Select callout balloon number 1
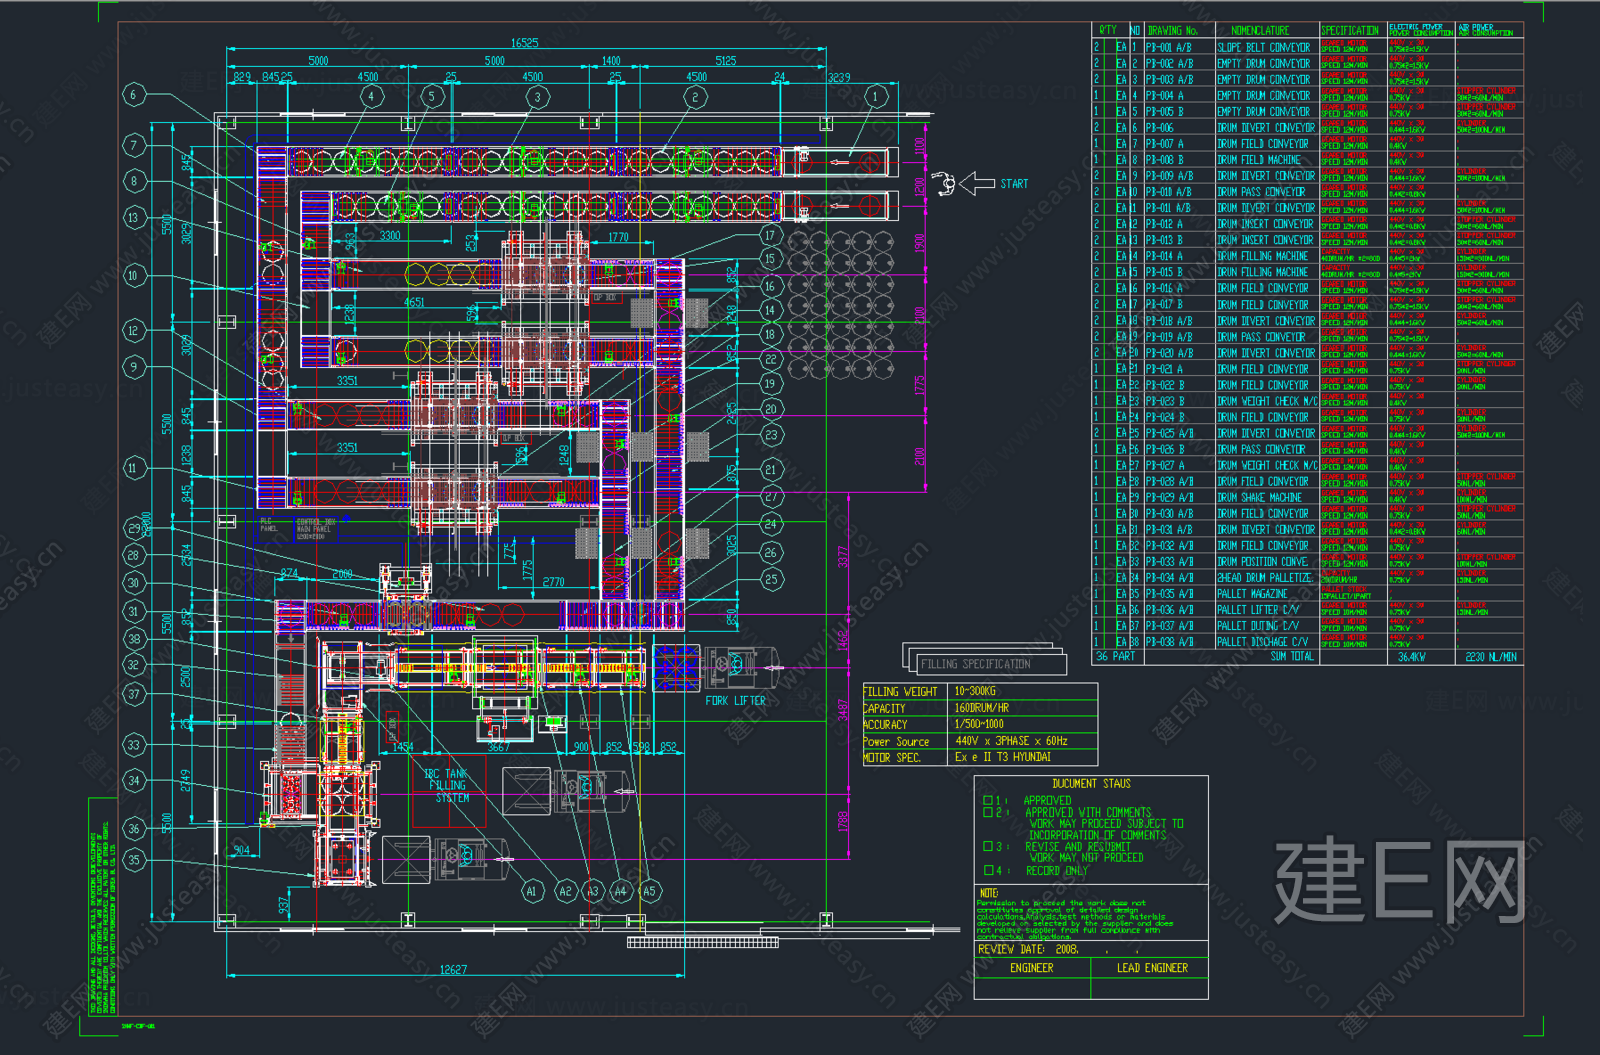Image resolution: width=1600 pixels, height=1055 pixels. [876, 97]
